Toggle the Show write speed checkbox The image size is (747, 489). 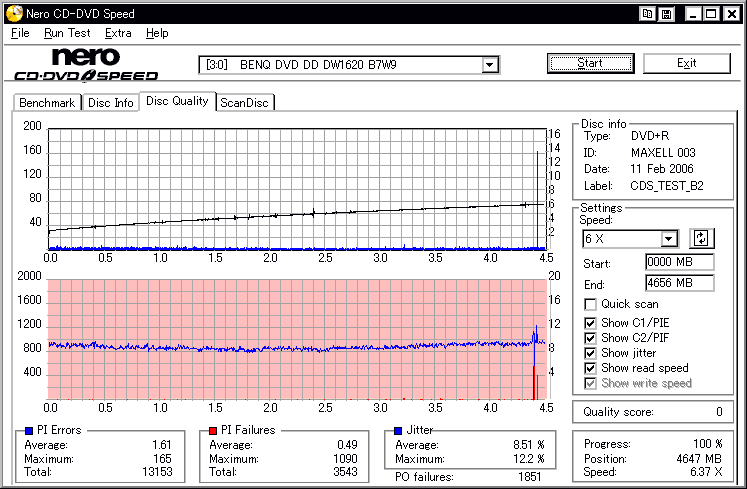click(590, 383)
